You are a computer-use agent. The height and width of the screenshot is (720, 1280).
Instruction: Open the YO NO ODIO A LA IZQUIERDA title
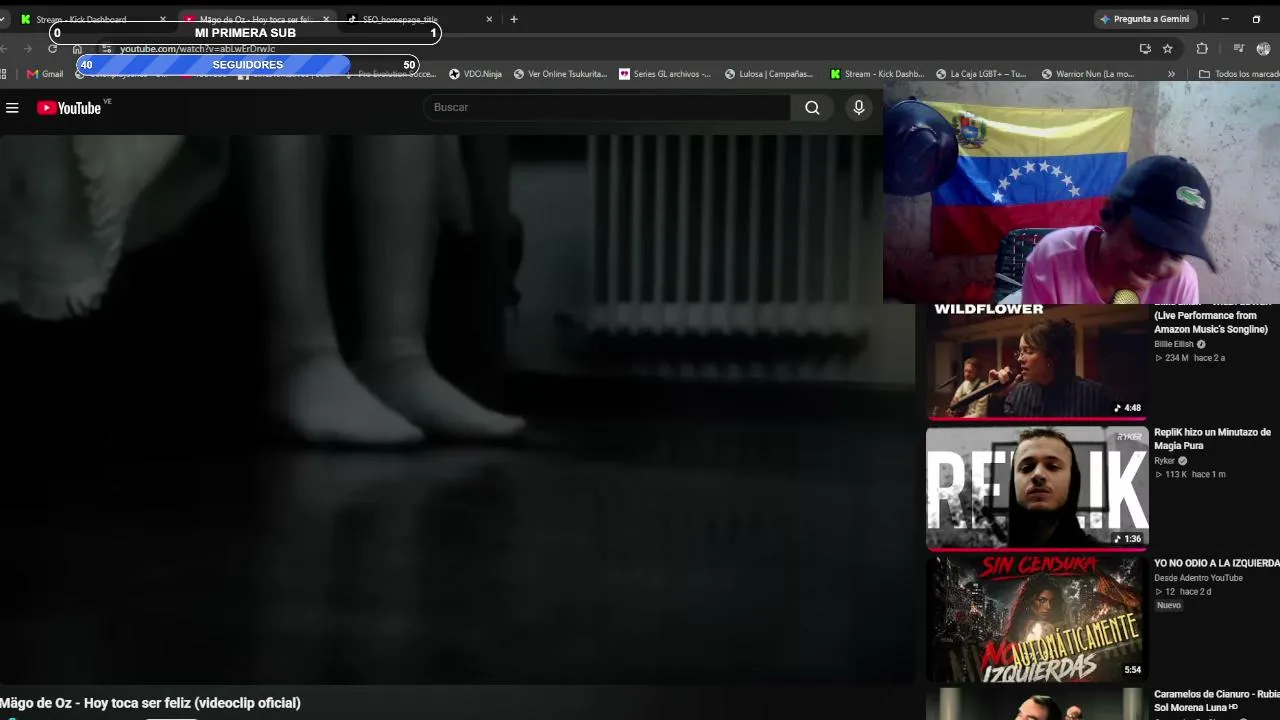pos(1217,563)
